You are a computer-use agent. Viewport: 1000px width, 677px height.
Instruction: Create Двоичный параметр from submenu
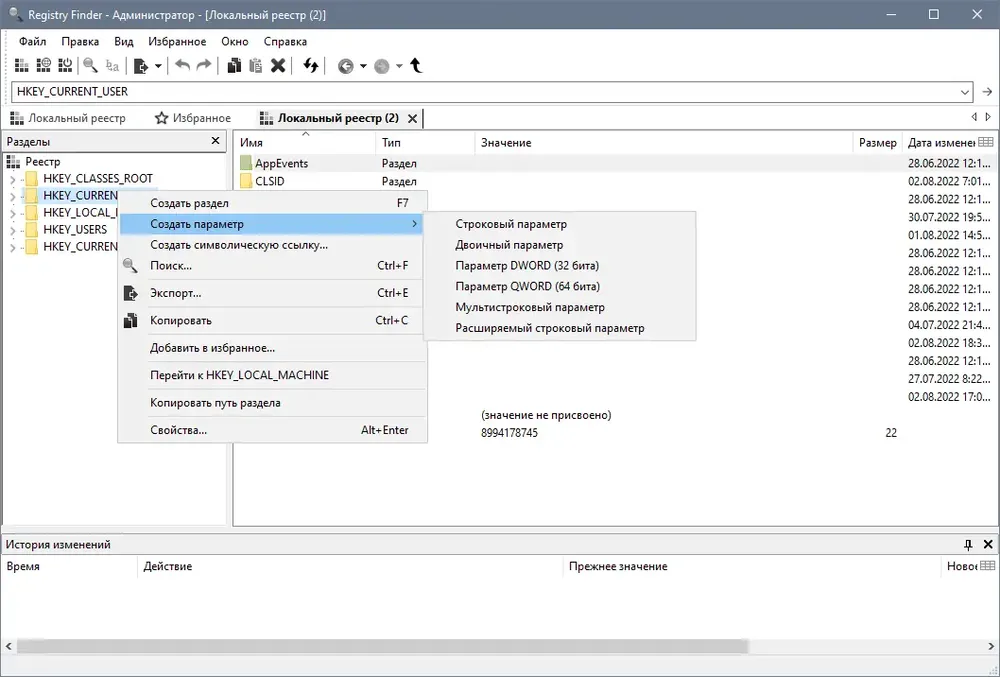click(x=559, y=245)
